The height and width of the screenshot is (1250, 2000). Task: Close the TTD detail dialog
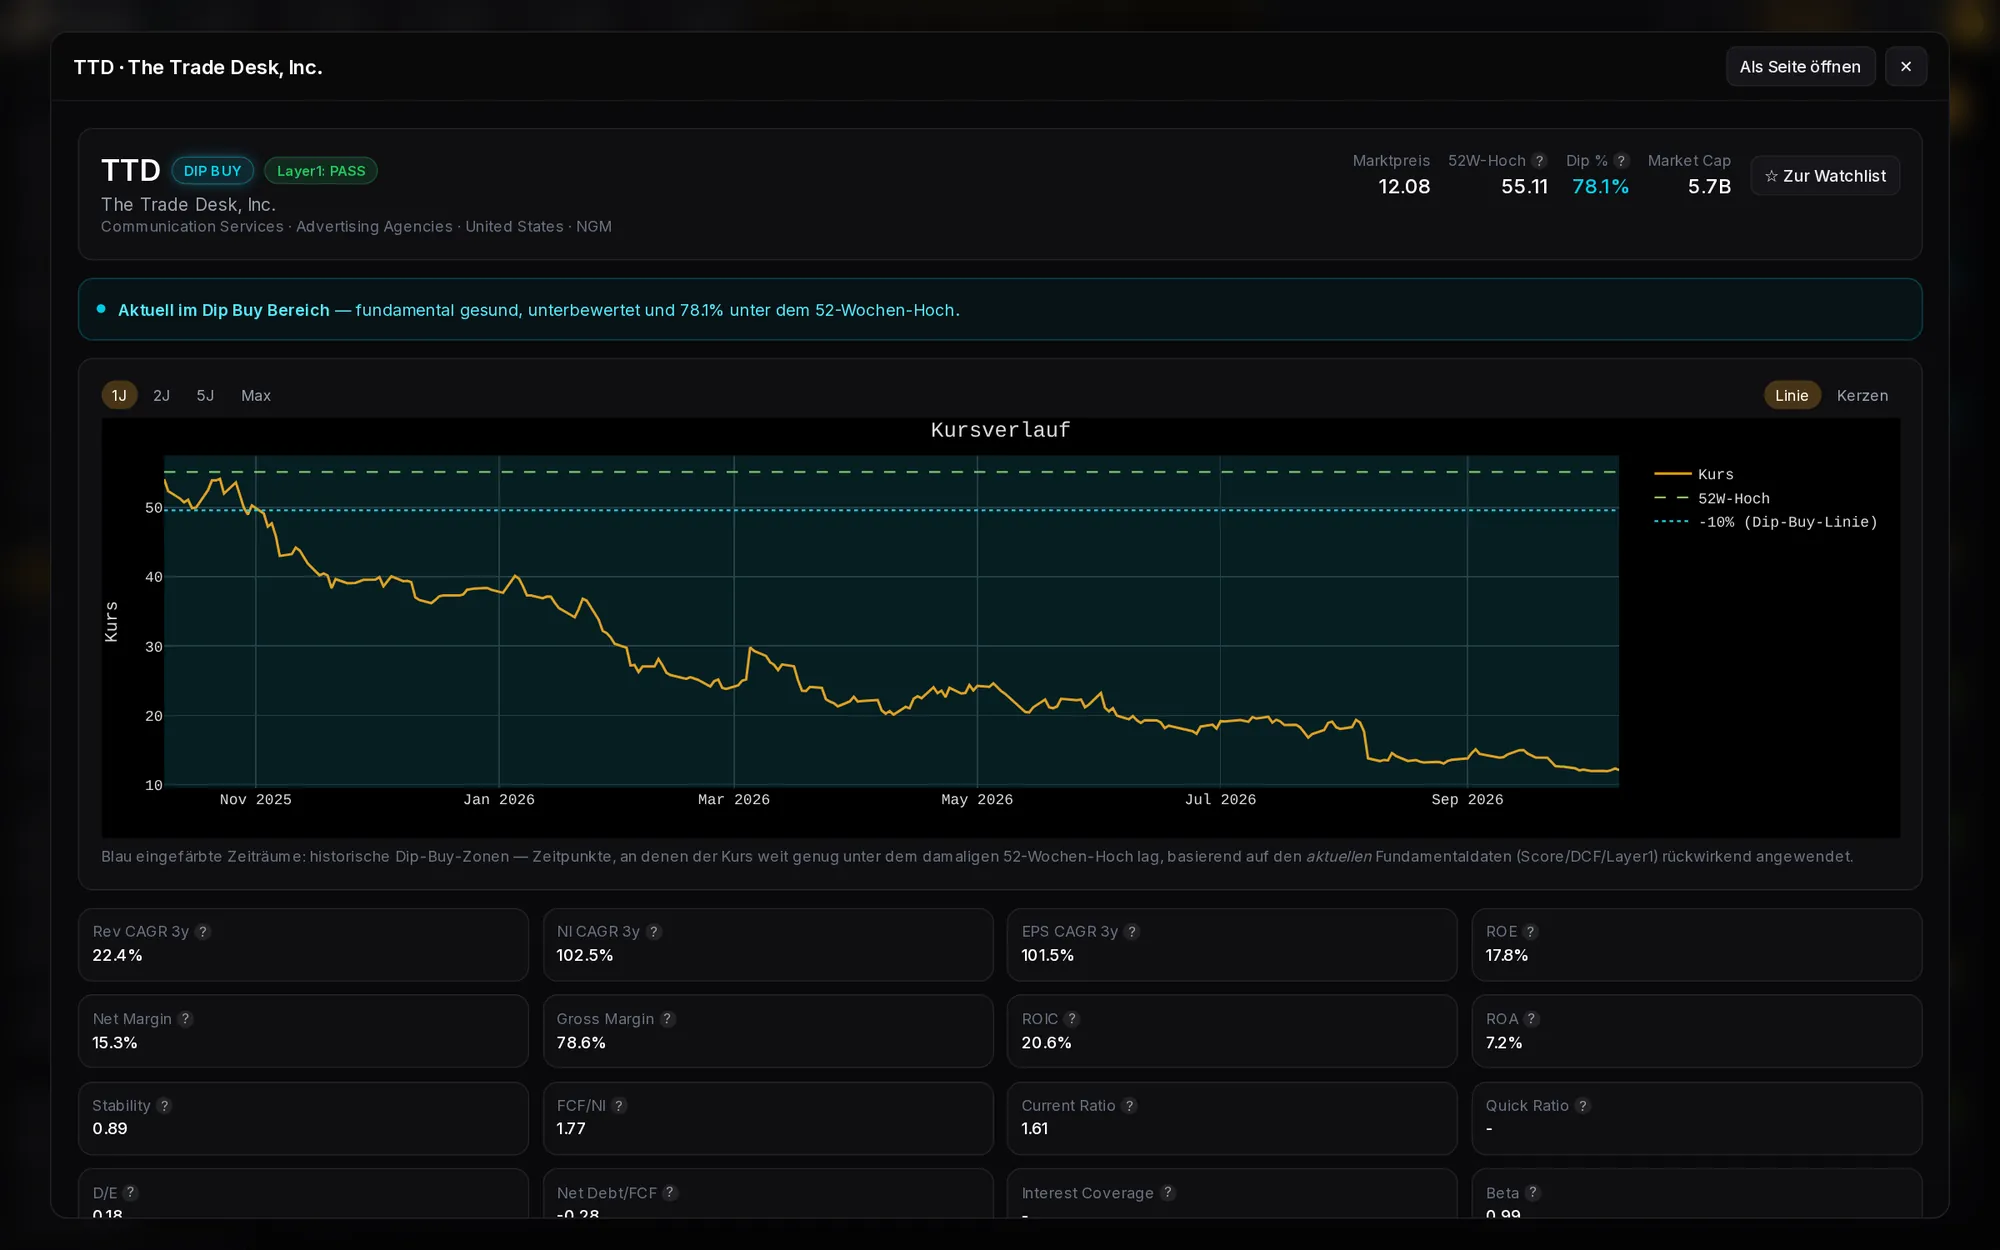(1906, 67)
